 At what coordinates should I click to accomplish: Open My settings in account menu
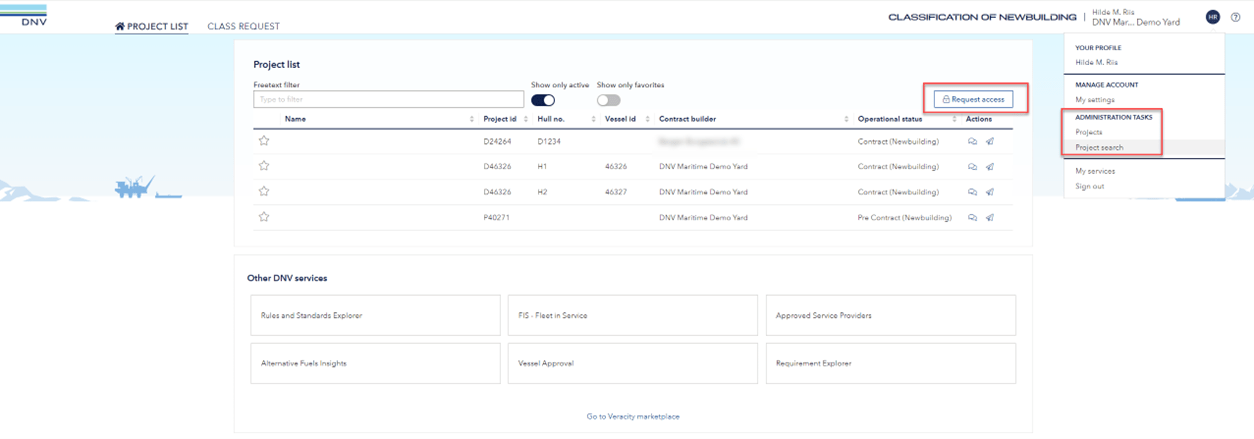[1095, 100]
